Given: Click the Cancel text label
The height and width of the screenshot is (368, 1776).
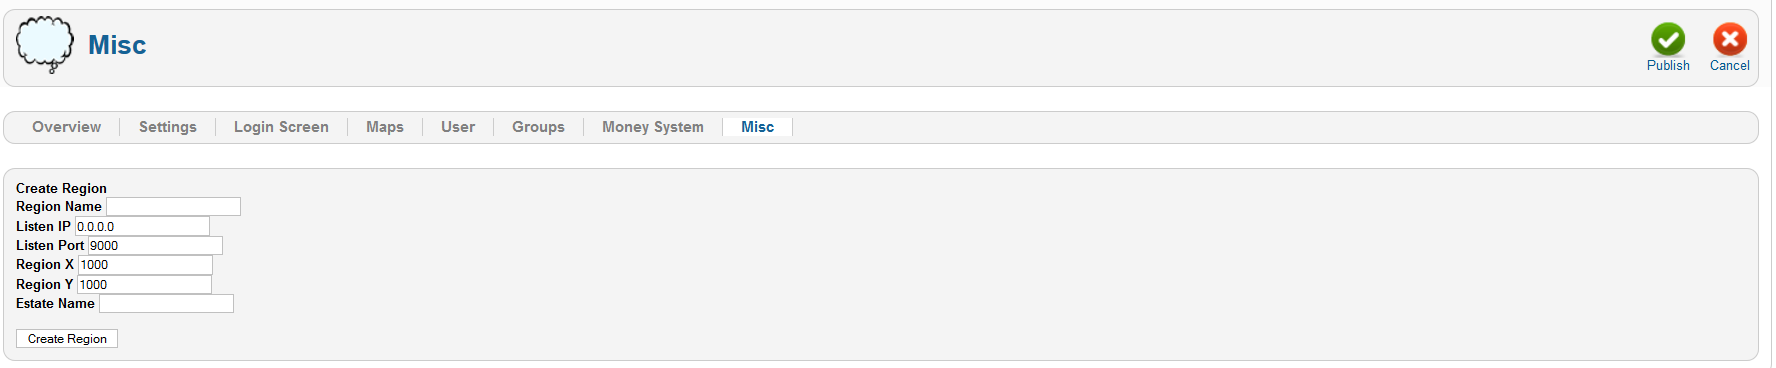Looking at the screenshot, I should click(1730, 65).
